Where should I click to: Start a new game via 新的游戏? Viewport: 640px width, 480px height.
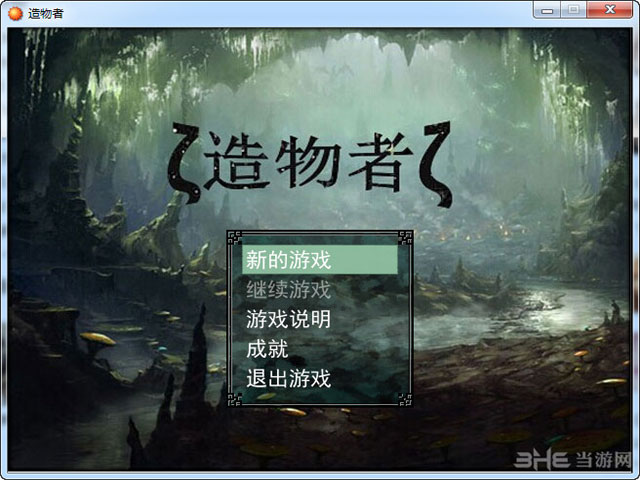point(320,260)
